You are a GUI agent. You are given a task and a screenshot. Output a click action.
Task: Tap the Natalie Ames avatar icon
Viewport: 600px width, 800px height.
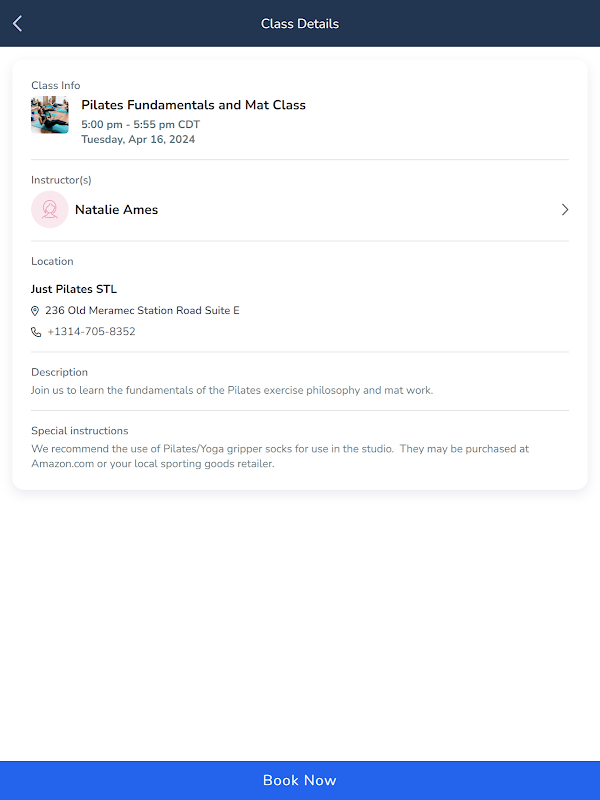coord(49,210)
